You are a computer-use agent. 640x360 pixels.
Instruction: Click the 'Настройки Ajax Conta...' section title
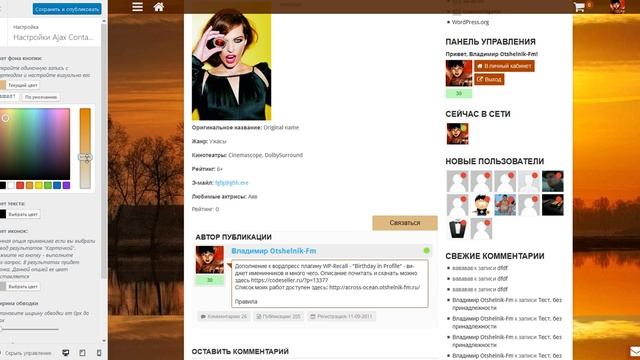coord(53,37)
